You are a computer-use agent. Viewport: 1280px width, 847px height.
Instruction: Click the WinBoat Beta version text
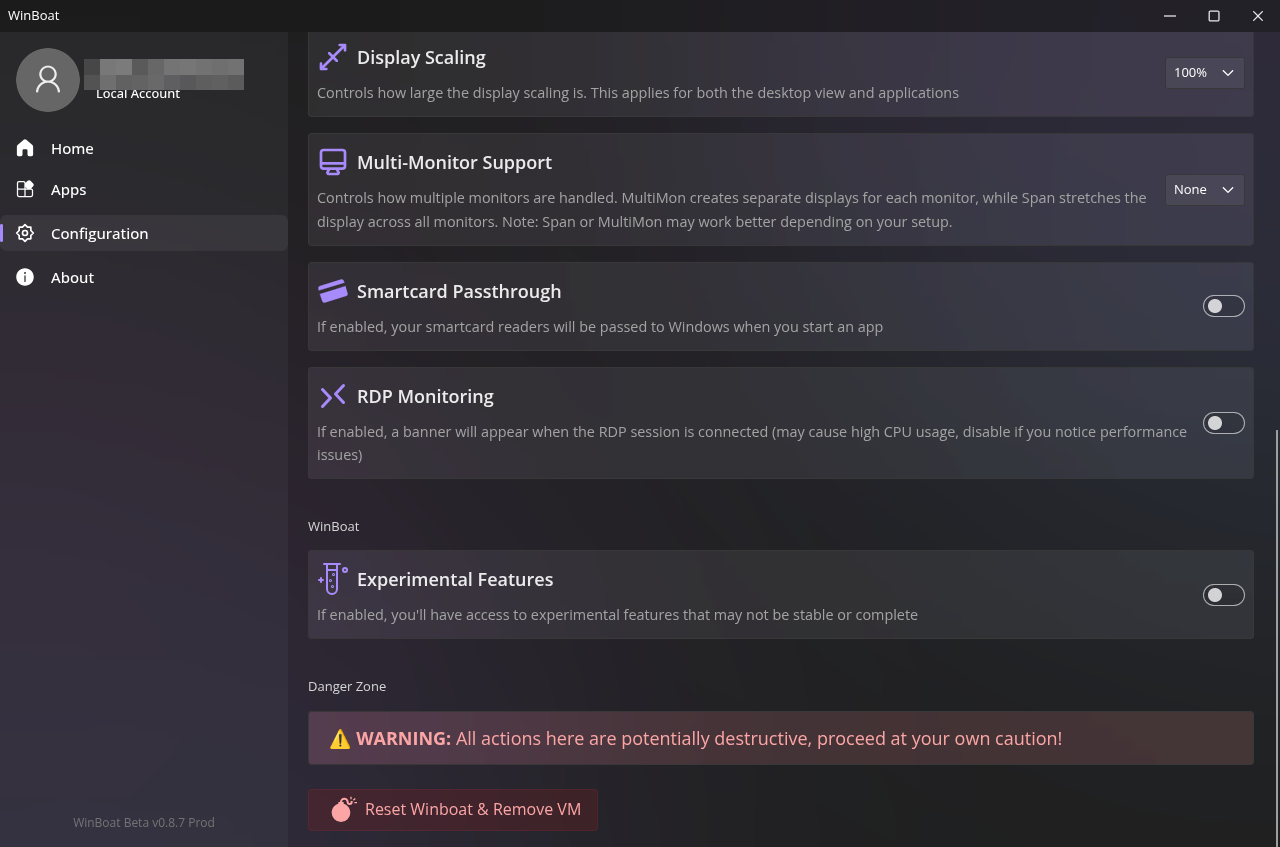tap(144, 823)
